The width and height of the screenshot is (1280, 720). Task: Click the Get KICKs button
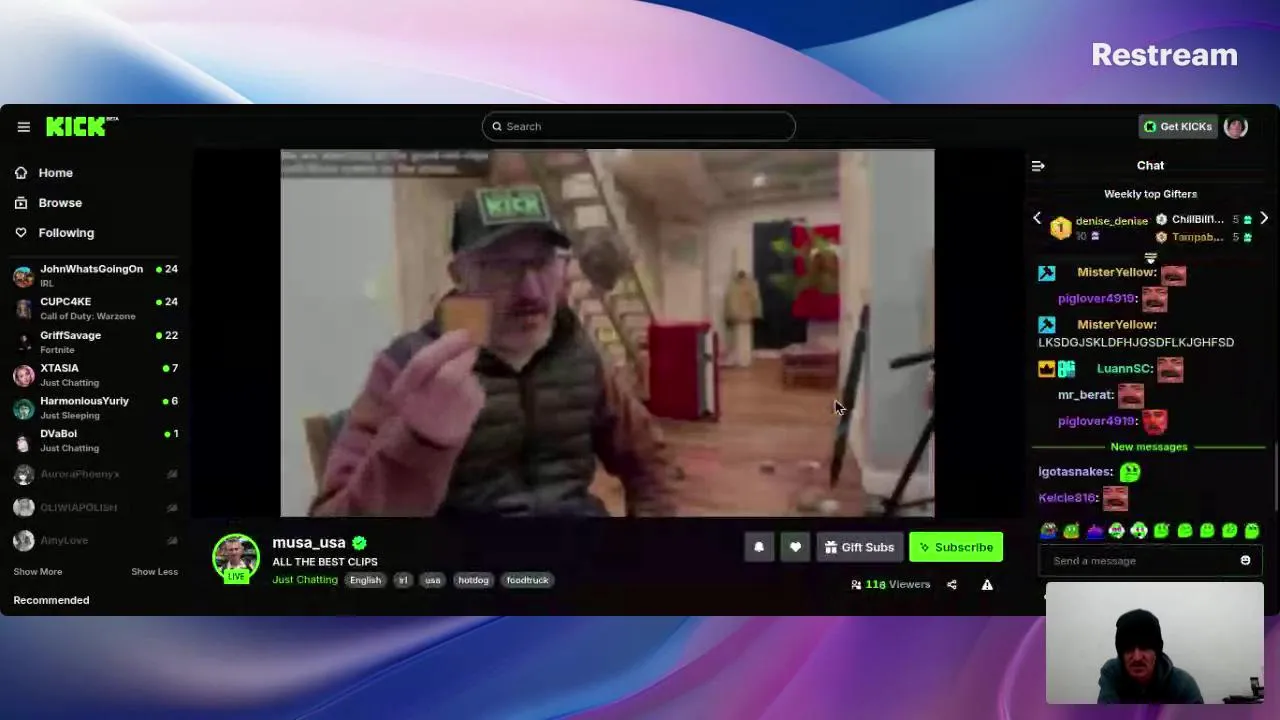point(1178,127)
